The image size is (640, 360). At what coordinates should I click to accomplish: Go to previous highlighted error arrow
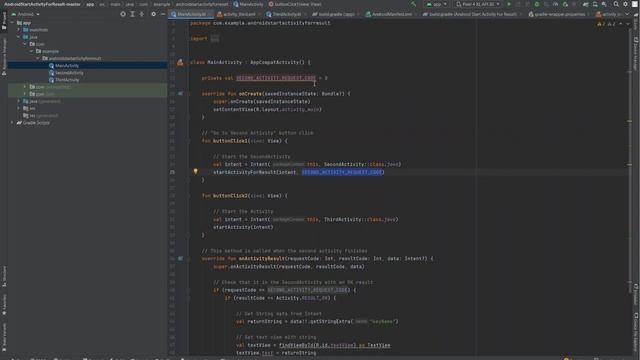tap(620, 24)
